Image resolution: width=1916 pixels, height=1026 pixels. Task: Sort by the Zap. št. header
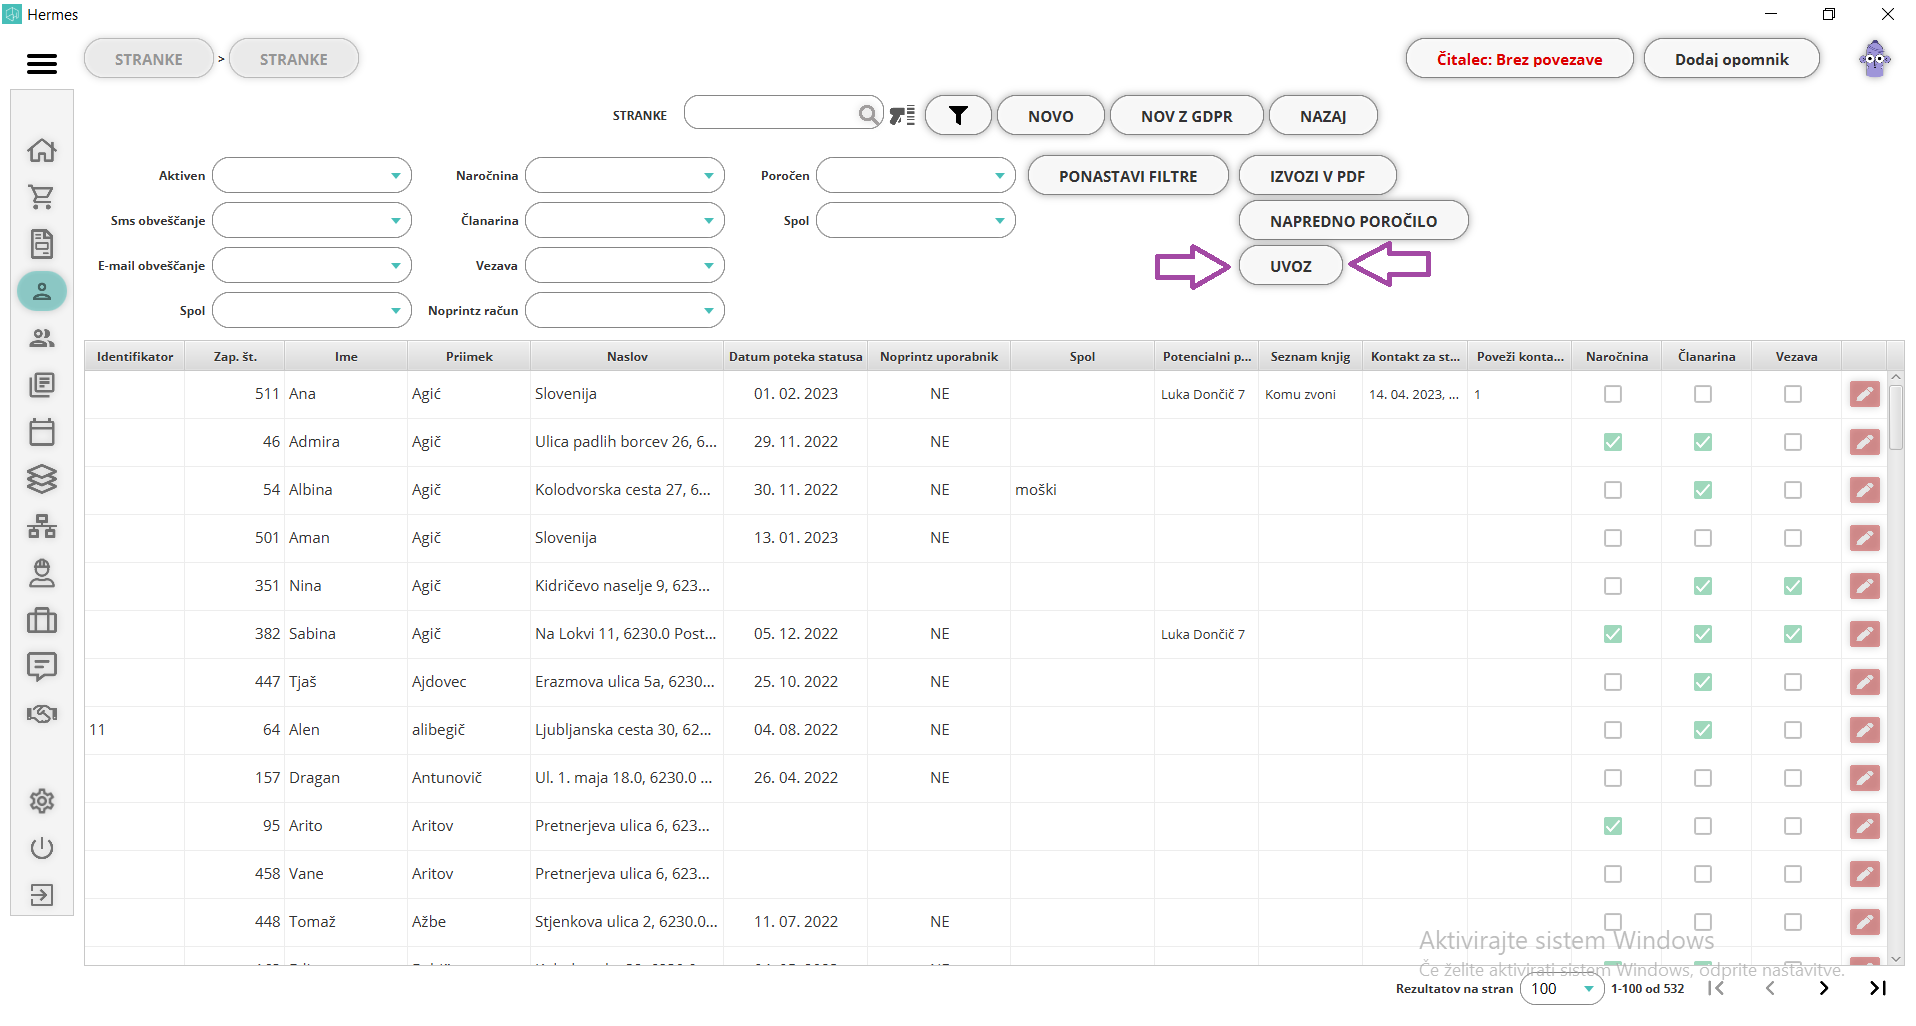coord(235,356)
